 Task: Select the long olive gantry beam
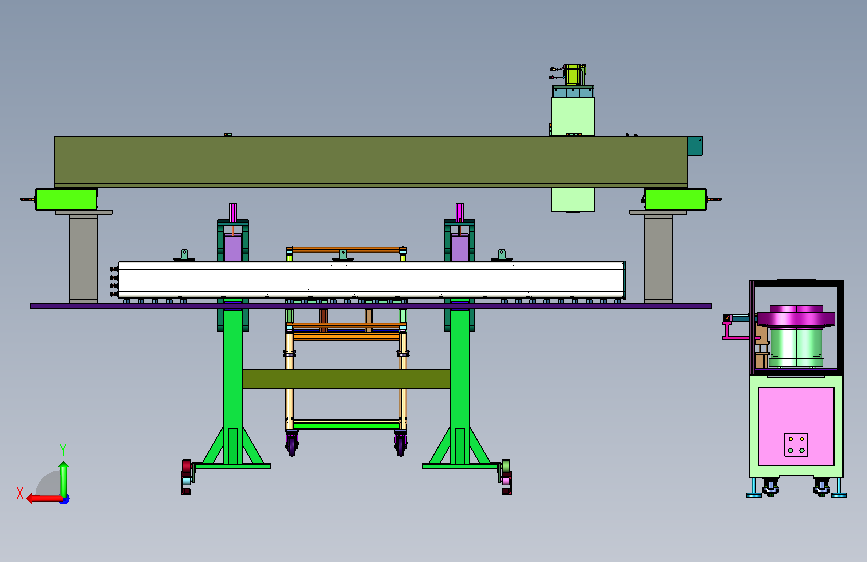coord(370,160)
